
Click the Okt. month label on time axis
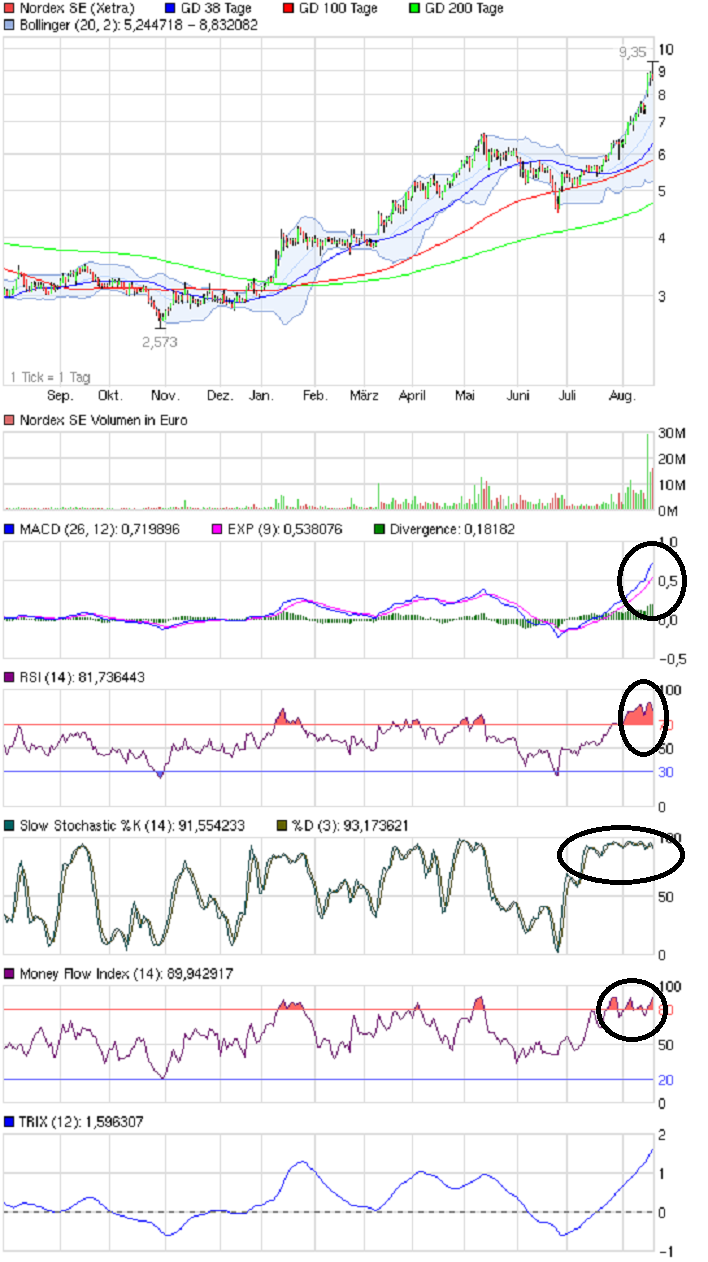pyautogui.click(x=109, y=396)
